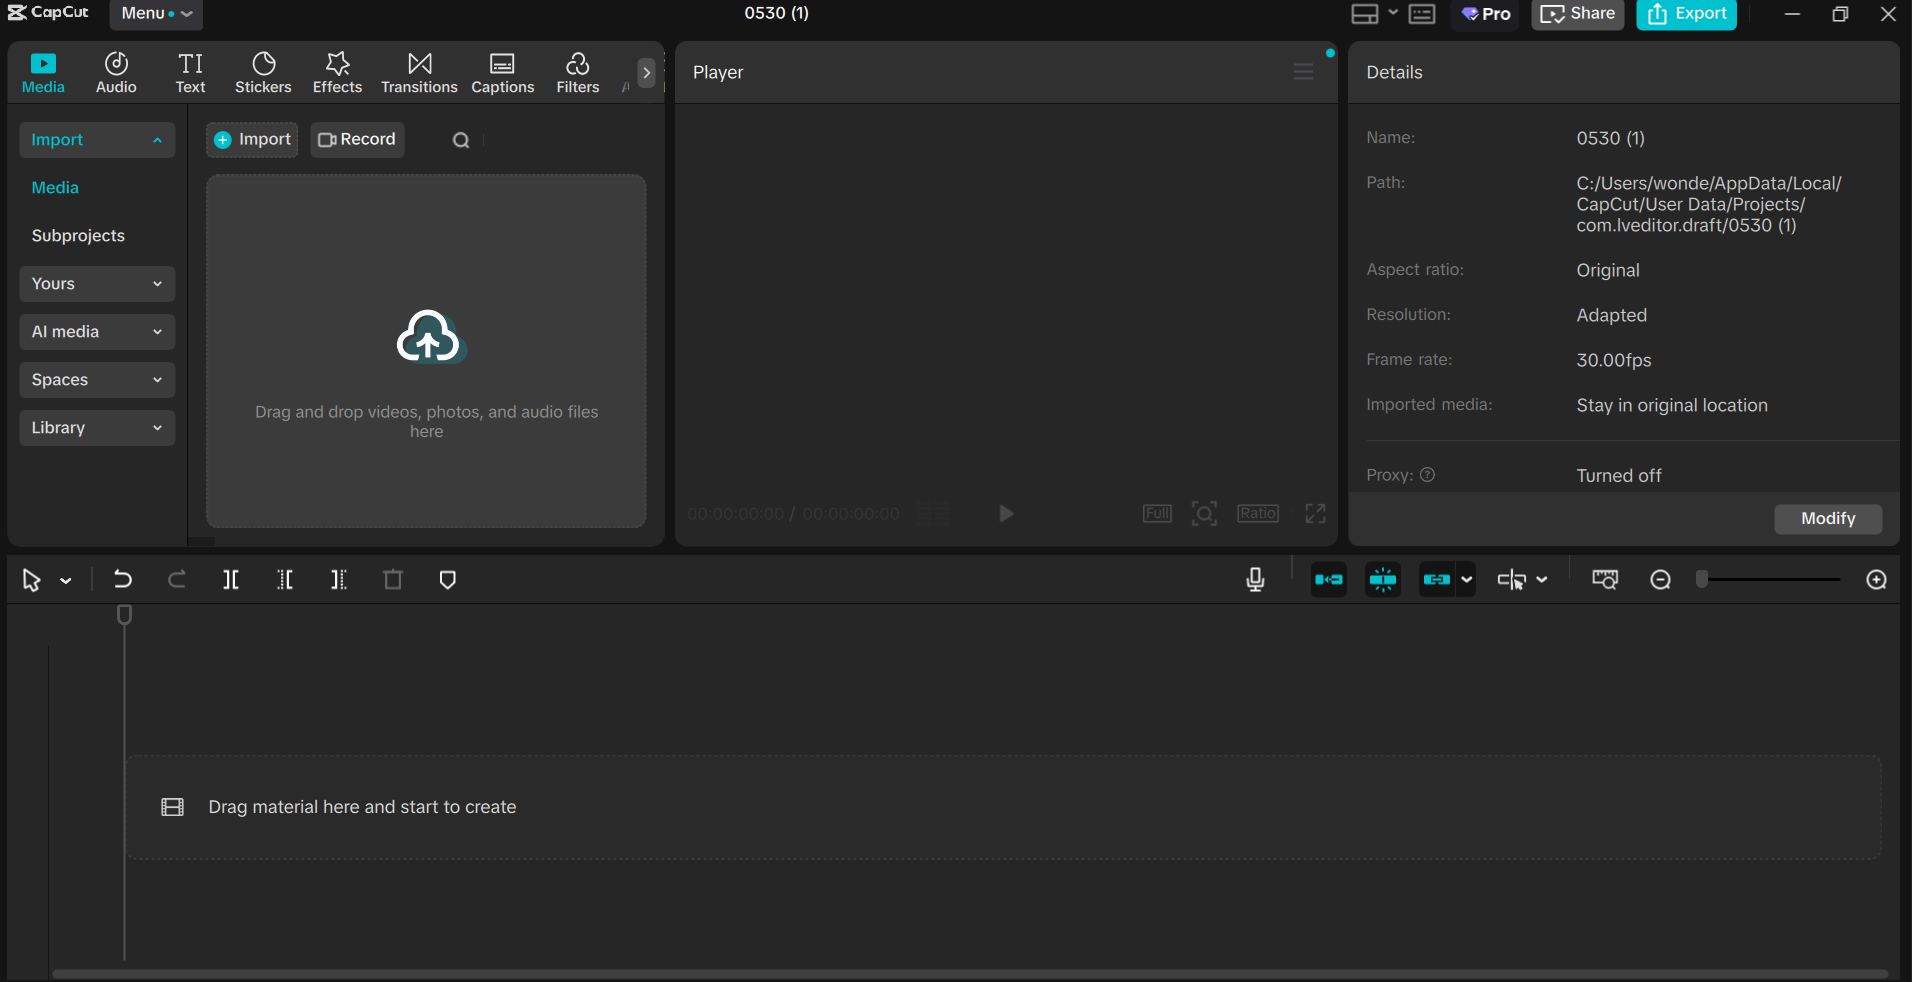This screenshot has height=982, width=1912.
Task: Click the CapCut logo
Action: [49, 13]
